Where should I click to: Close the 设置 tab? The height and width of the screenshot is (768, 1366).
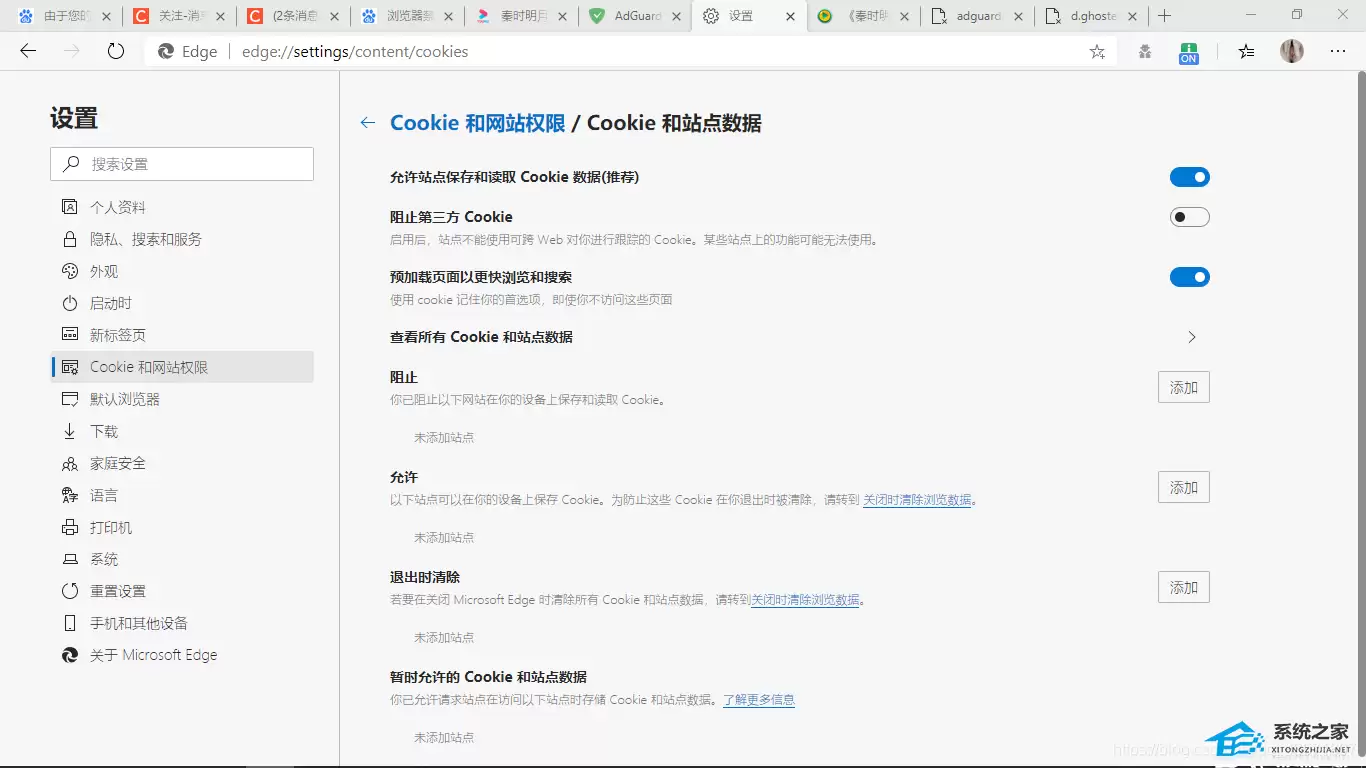tap(791, 16)
